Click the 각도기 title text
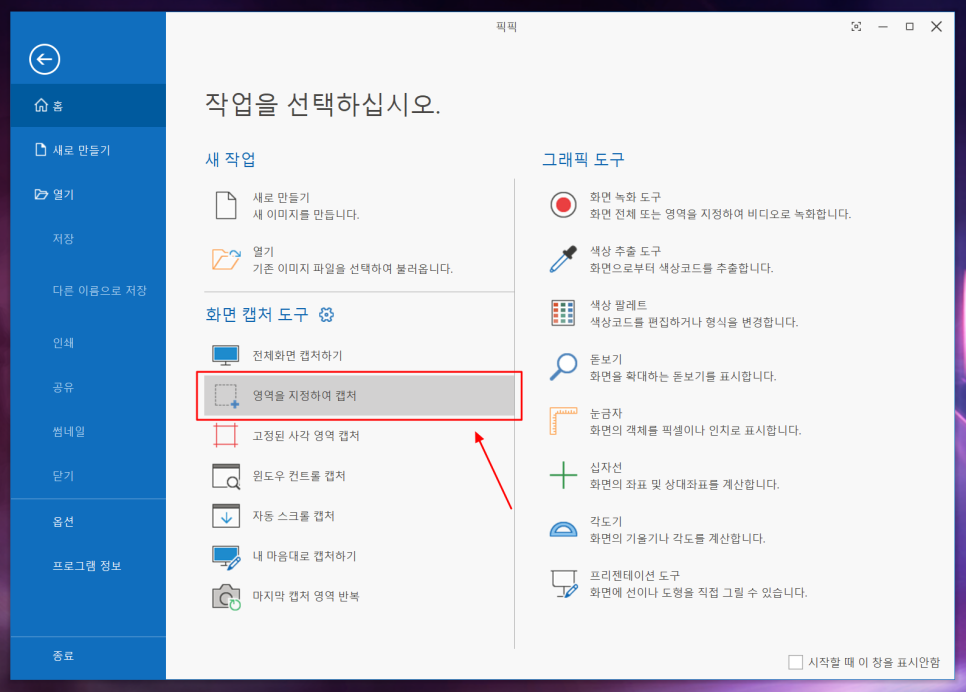This screenshot has width=966, height=692. 606,521
